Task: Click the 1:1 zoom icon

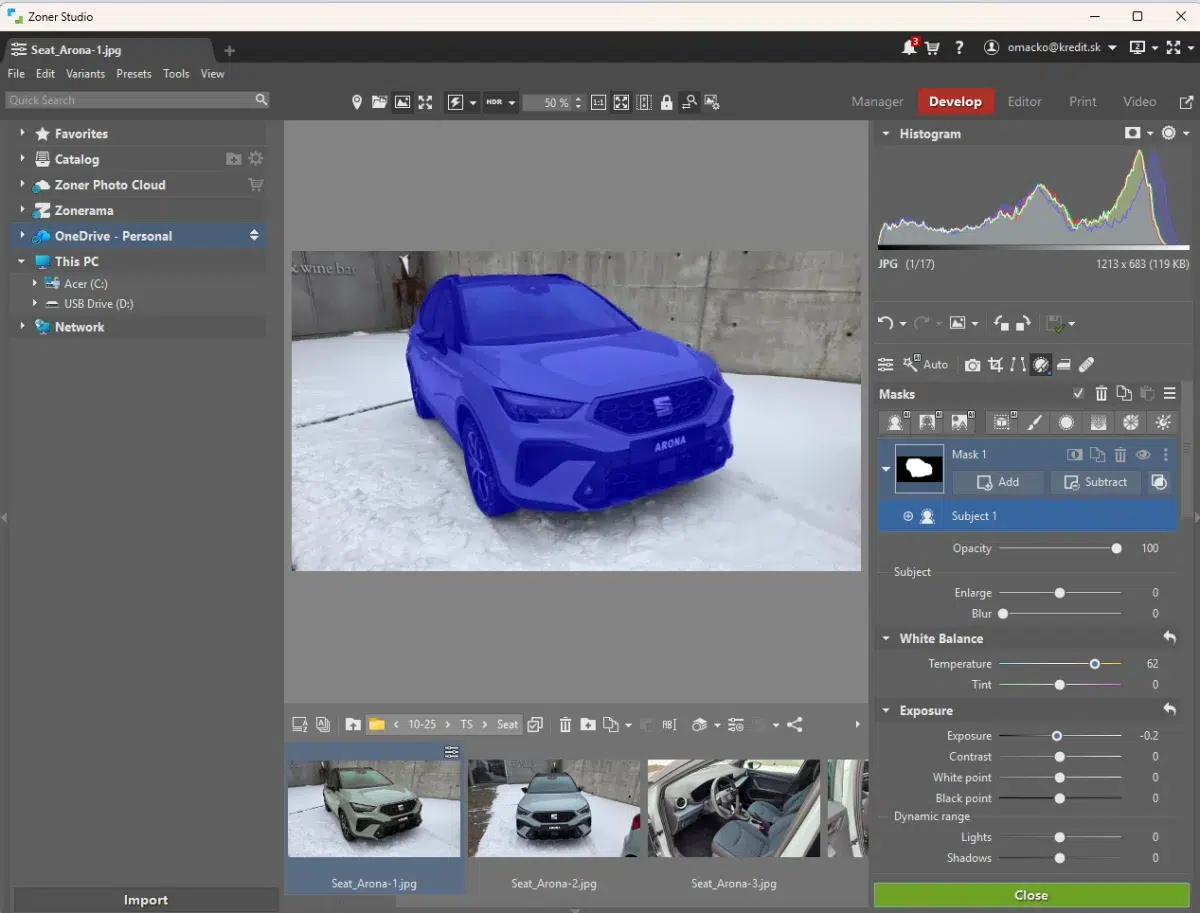Action: 598,102
